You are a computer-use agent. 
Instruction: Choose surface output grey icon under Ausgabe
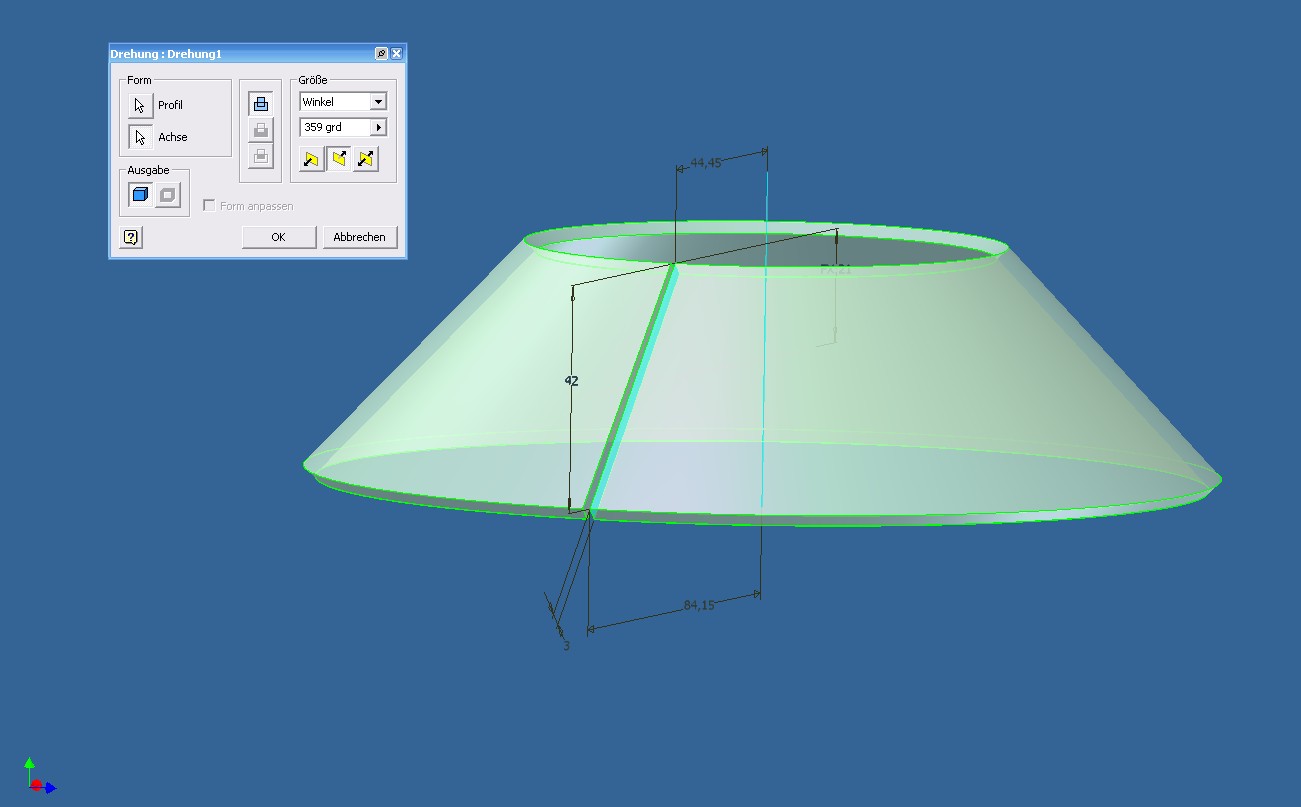[167, 195]
